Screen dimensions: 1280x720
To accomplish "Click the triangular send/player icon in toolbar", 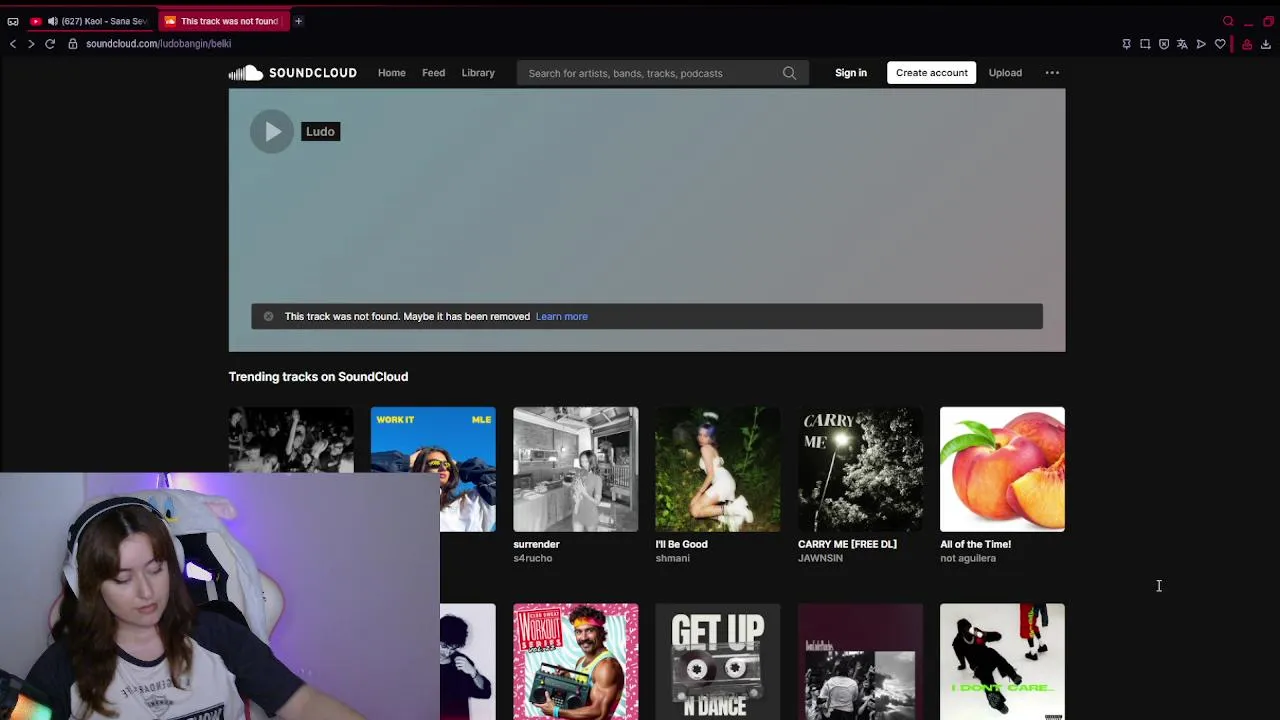I will coord(1201,44).
